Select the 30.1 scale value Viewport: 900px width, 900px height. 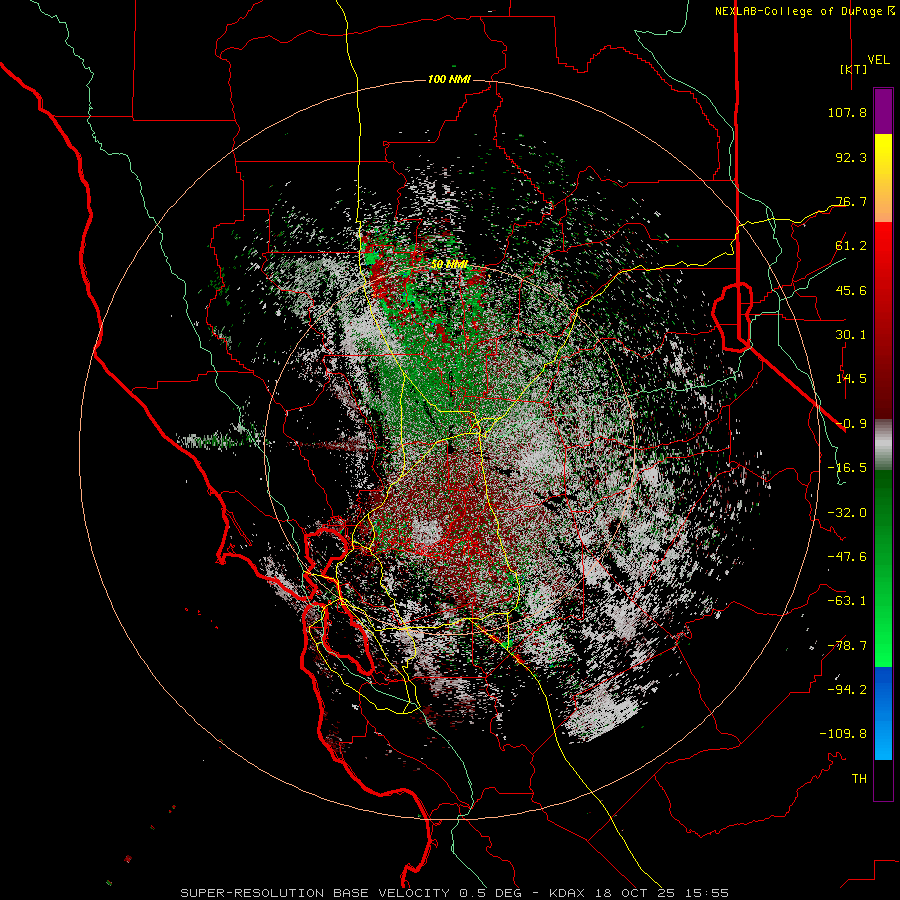851,335
